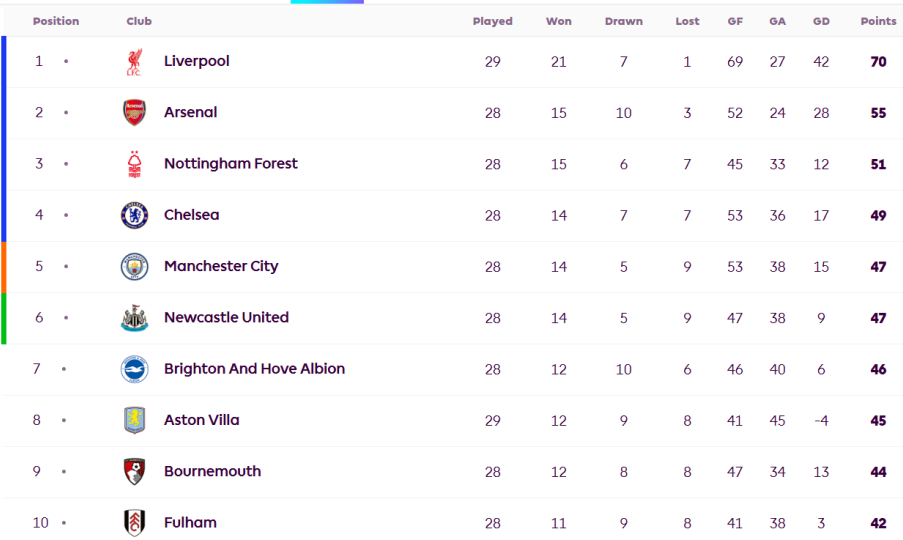Click the Position column header
Screen dimensions: 903x540
pos(56,21)
